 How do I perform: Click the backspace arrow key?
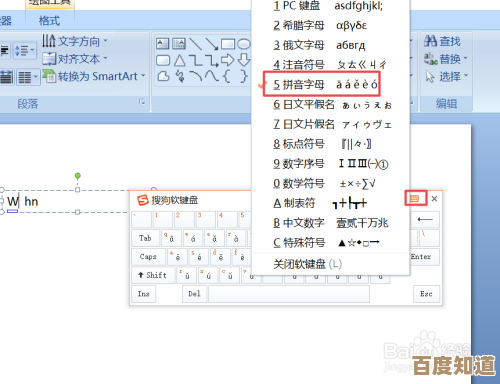click(x=425, y=220)
